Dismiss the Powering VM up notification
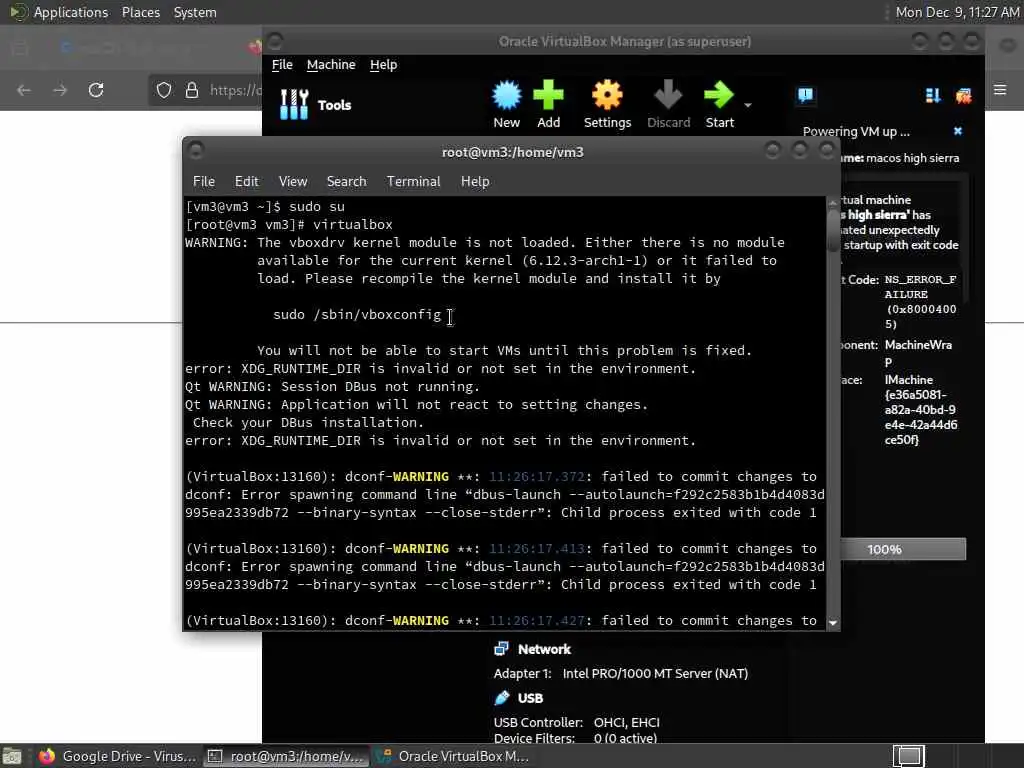This screenshot has width=1024, height=768. coord(957,131)
